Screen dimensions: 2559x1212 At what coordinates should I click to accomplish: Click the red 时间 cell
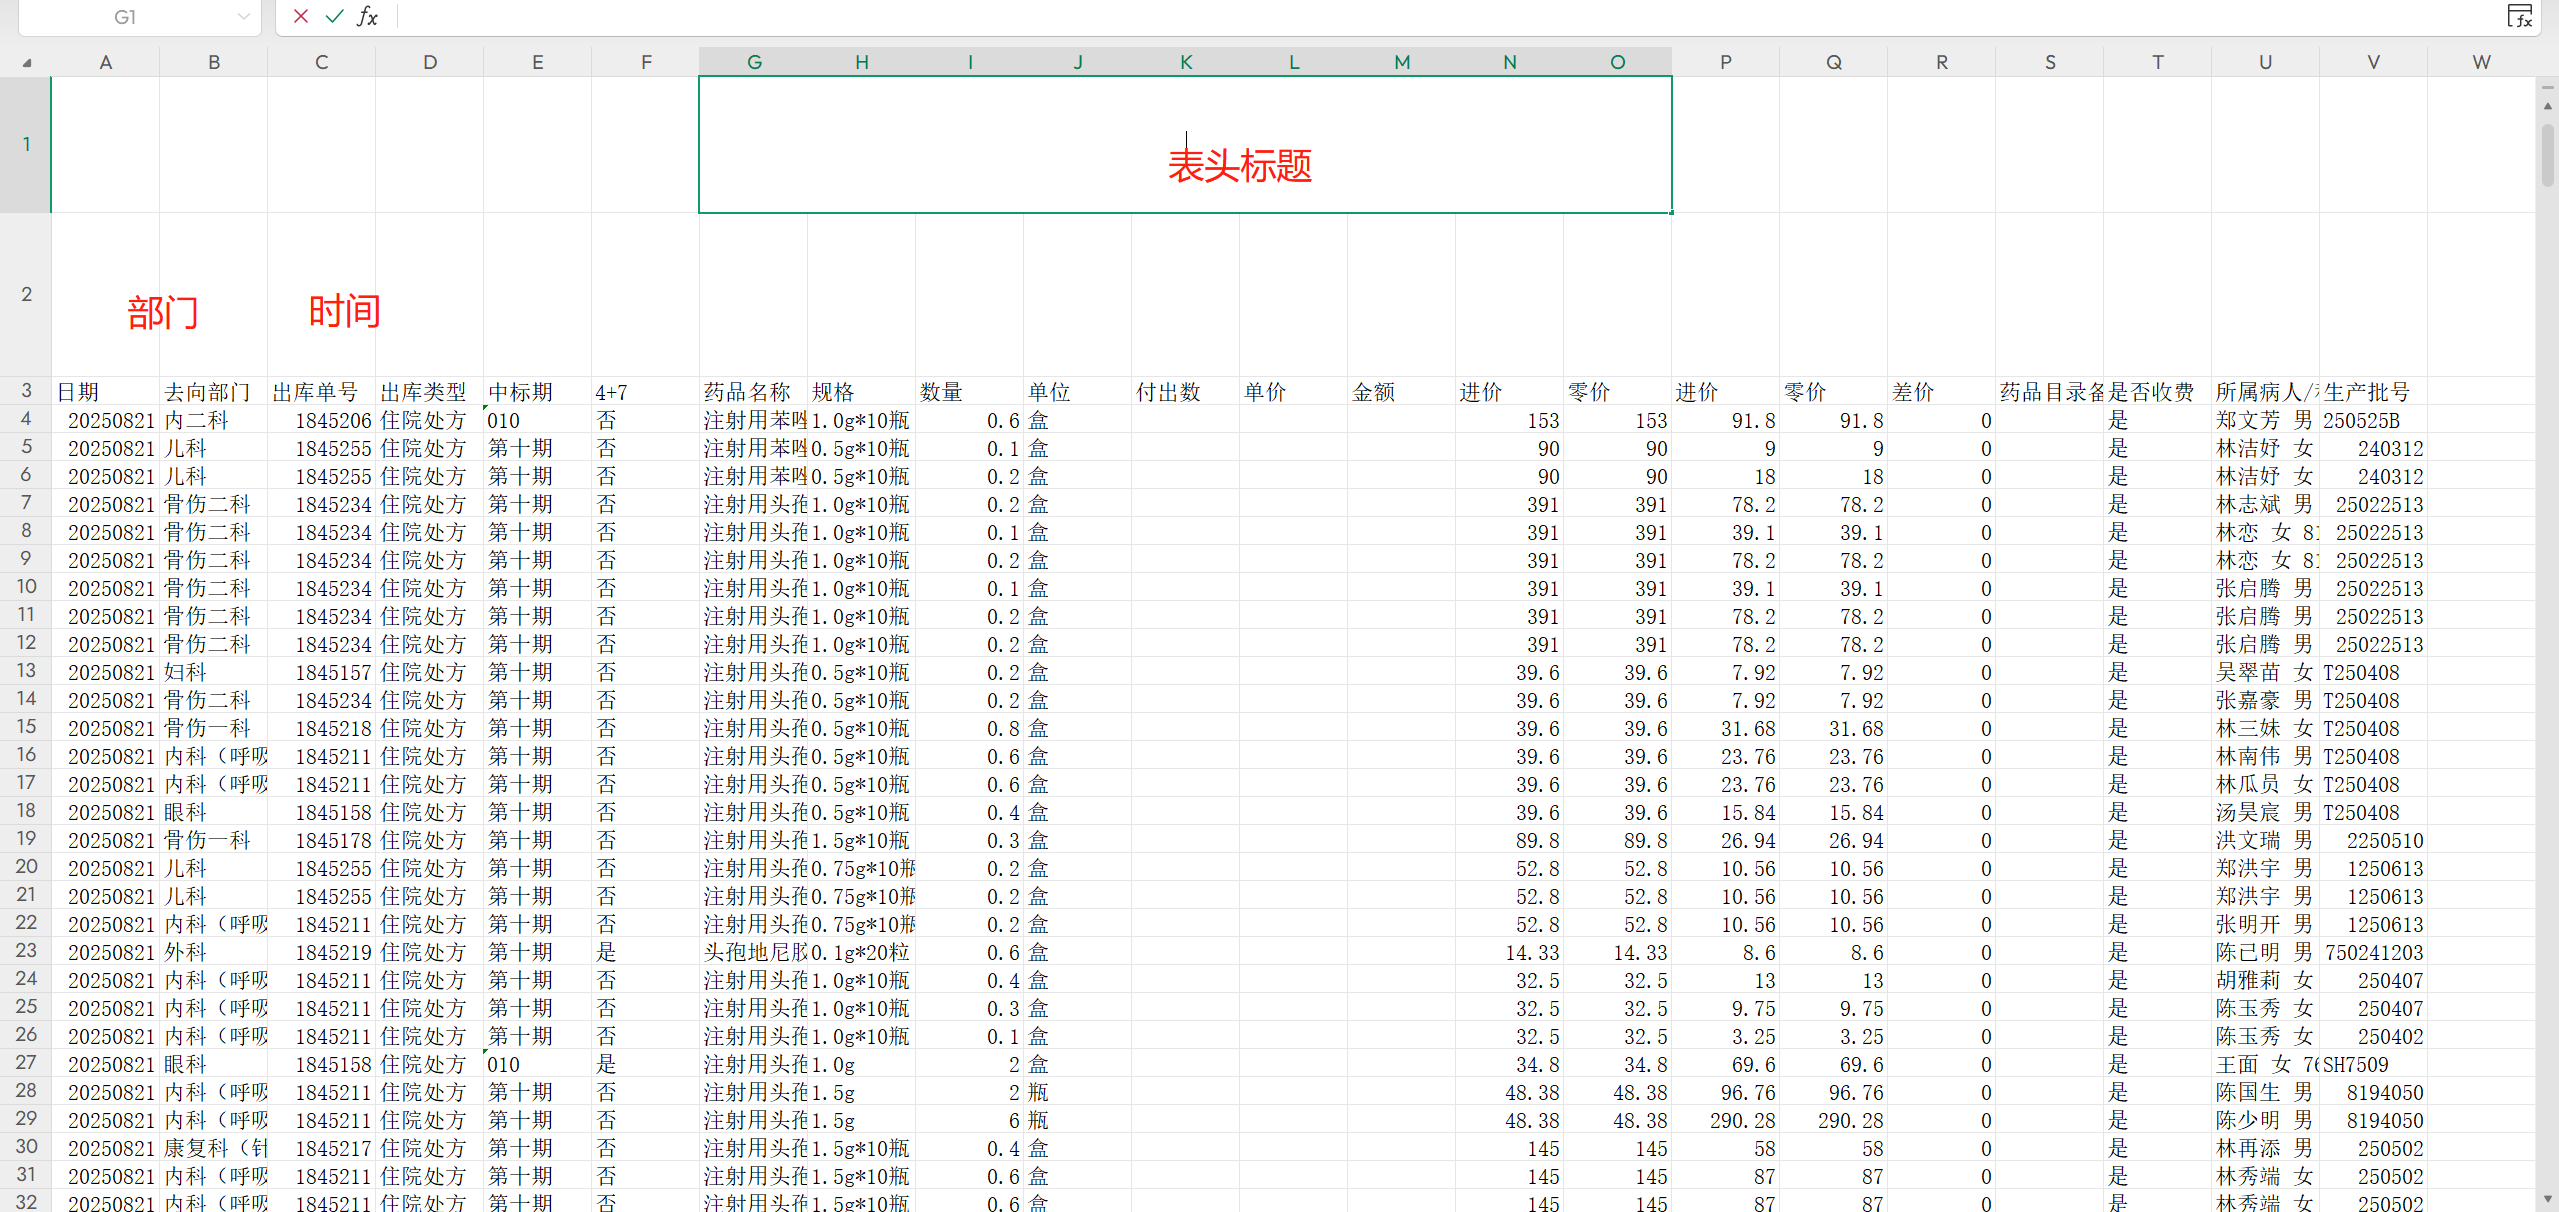click(x=343, y=310)
